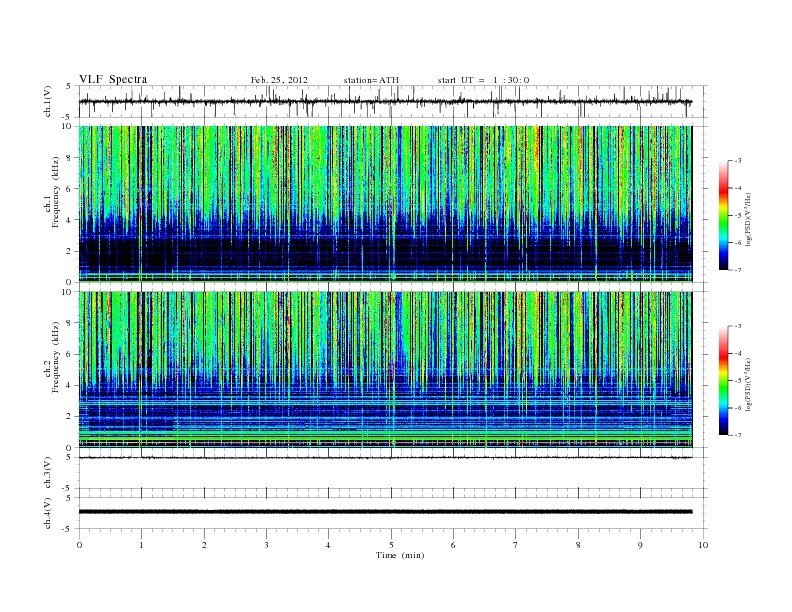The height and width of the screenshot is (612, 792).
Task: Click the 'Time (min)' axis label
Action: point(400,555)
